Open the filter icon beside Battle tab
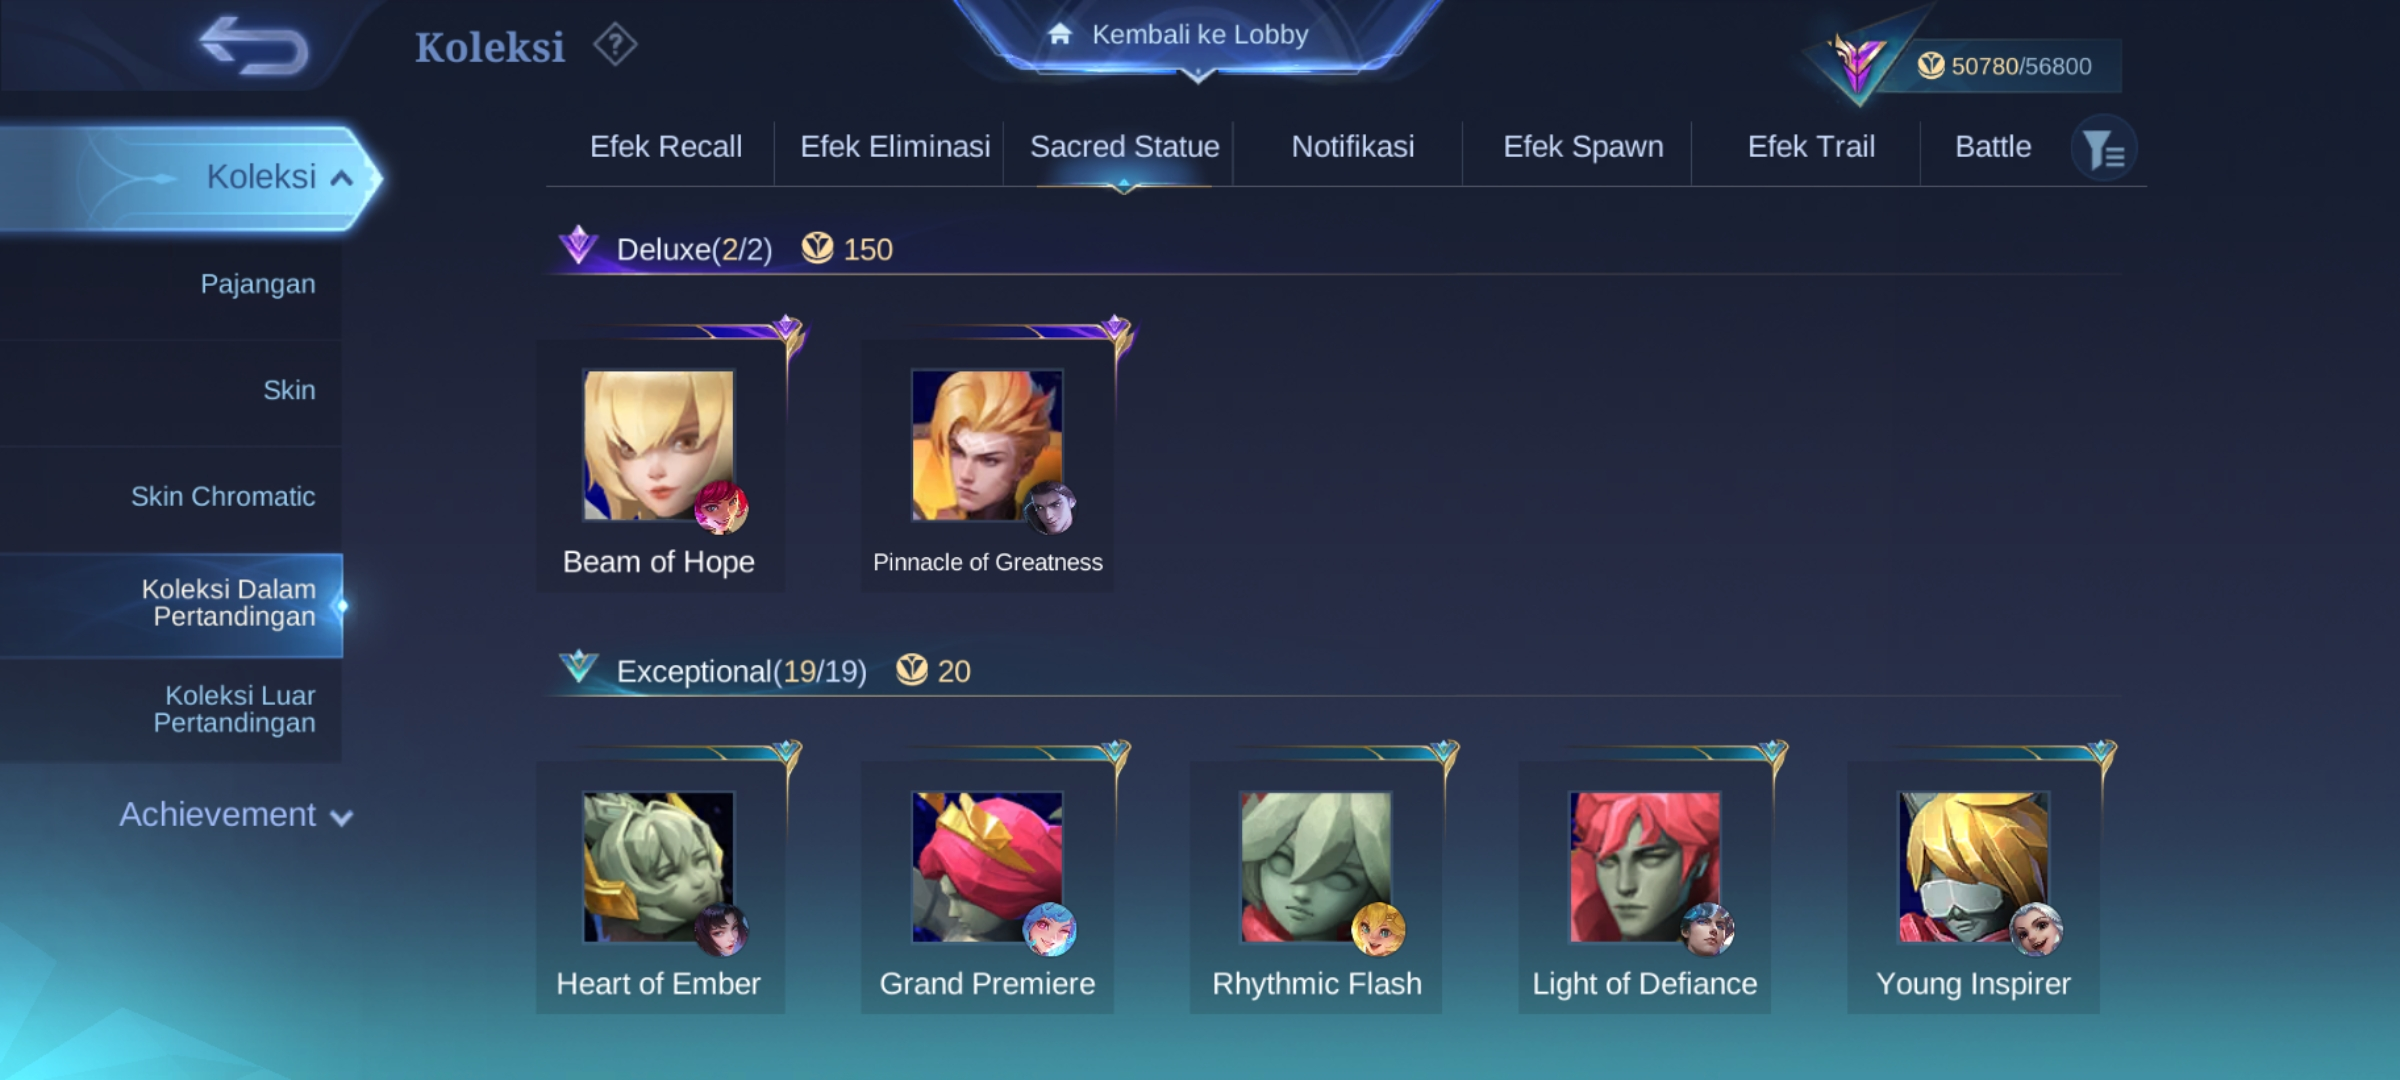The height and width of the screenshot is (1080, 2400). [x=2104, y=149]
